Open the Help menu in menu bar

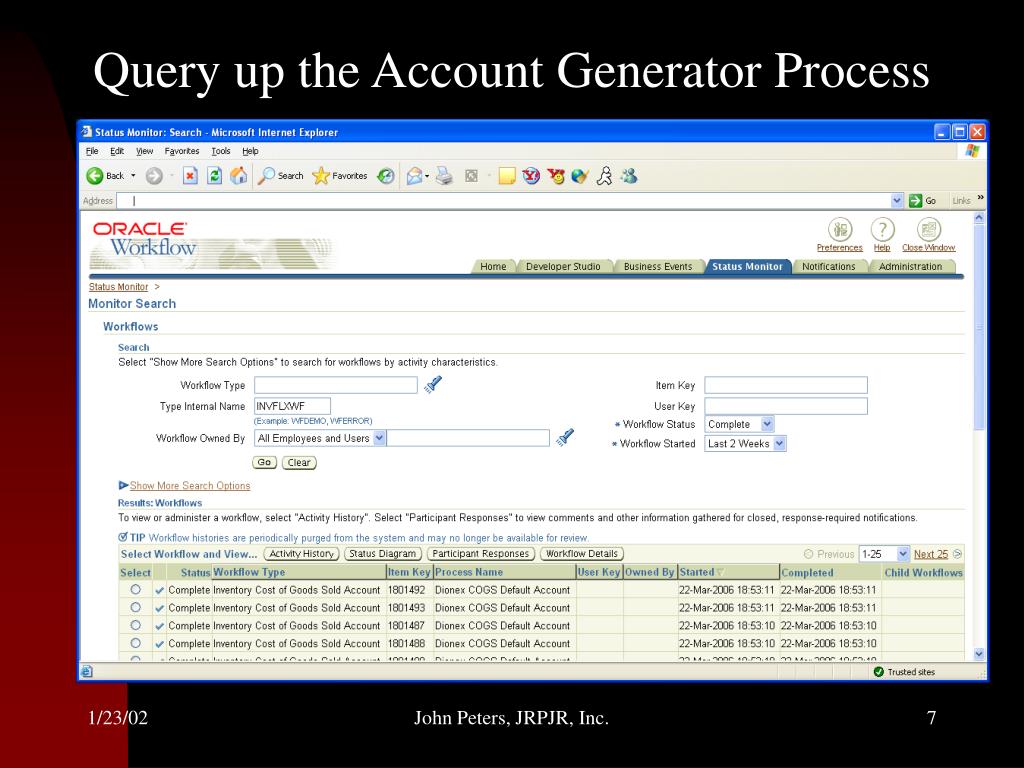point(250,151)
